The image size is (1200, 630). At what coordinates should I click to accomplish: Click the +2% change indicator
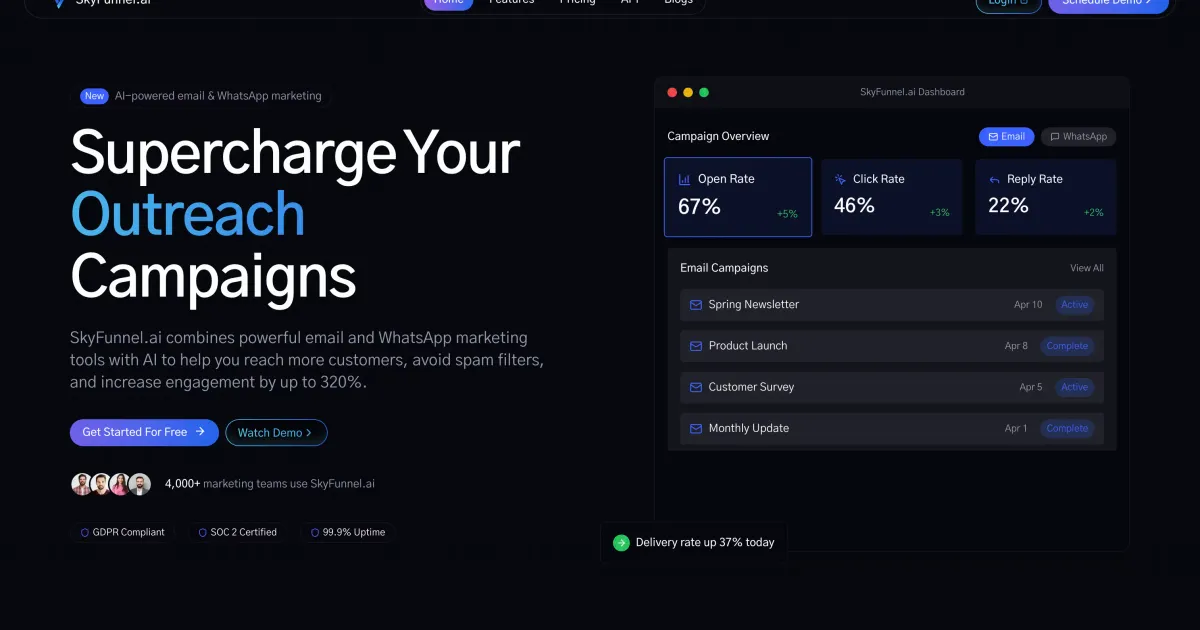[x=1094, y=213]
